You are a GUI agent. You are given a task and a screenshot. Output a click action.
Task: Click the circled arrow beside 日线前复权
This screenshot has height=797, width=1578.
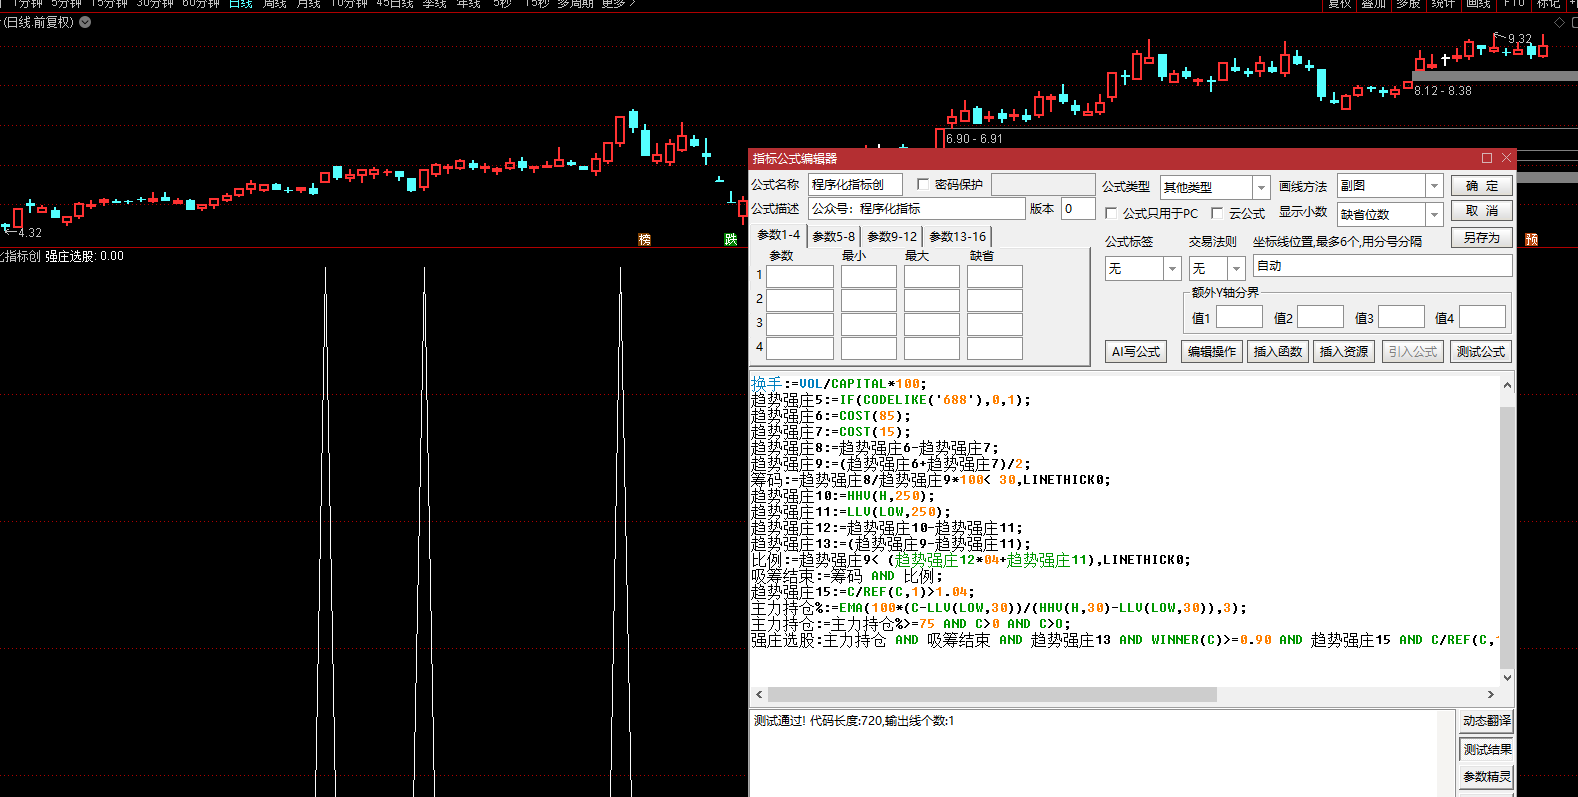point(85,22)
